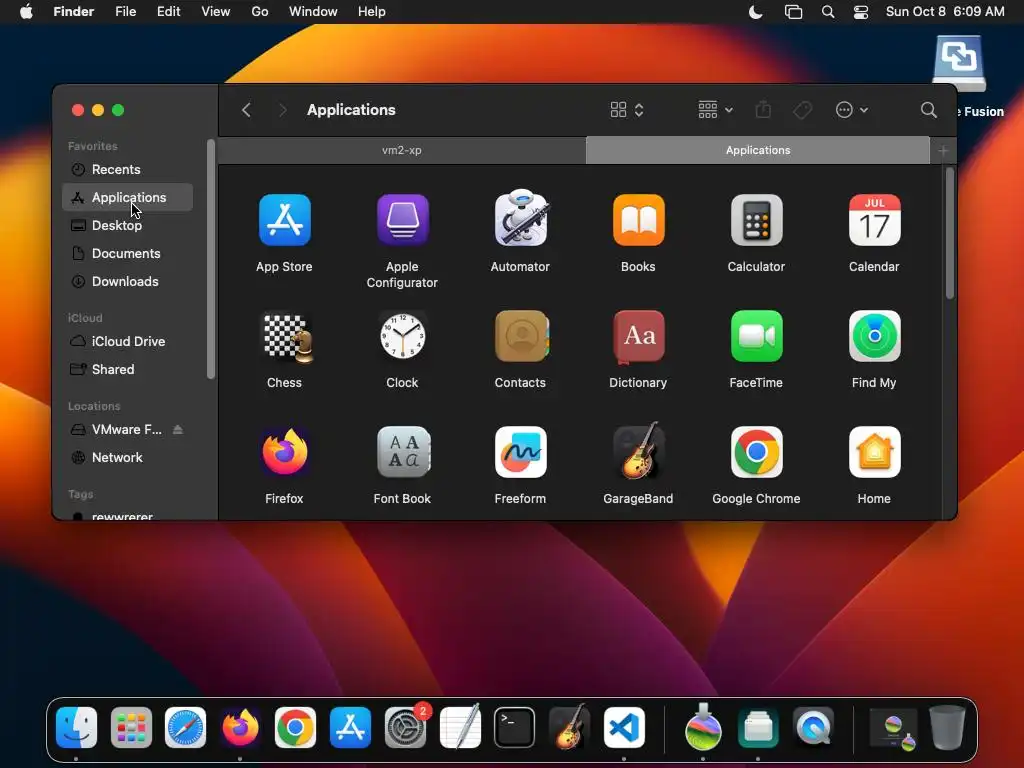The height and width of the screenshot is (768, 1024).
Task: Open the Find My app
Action: 874,336
